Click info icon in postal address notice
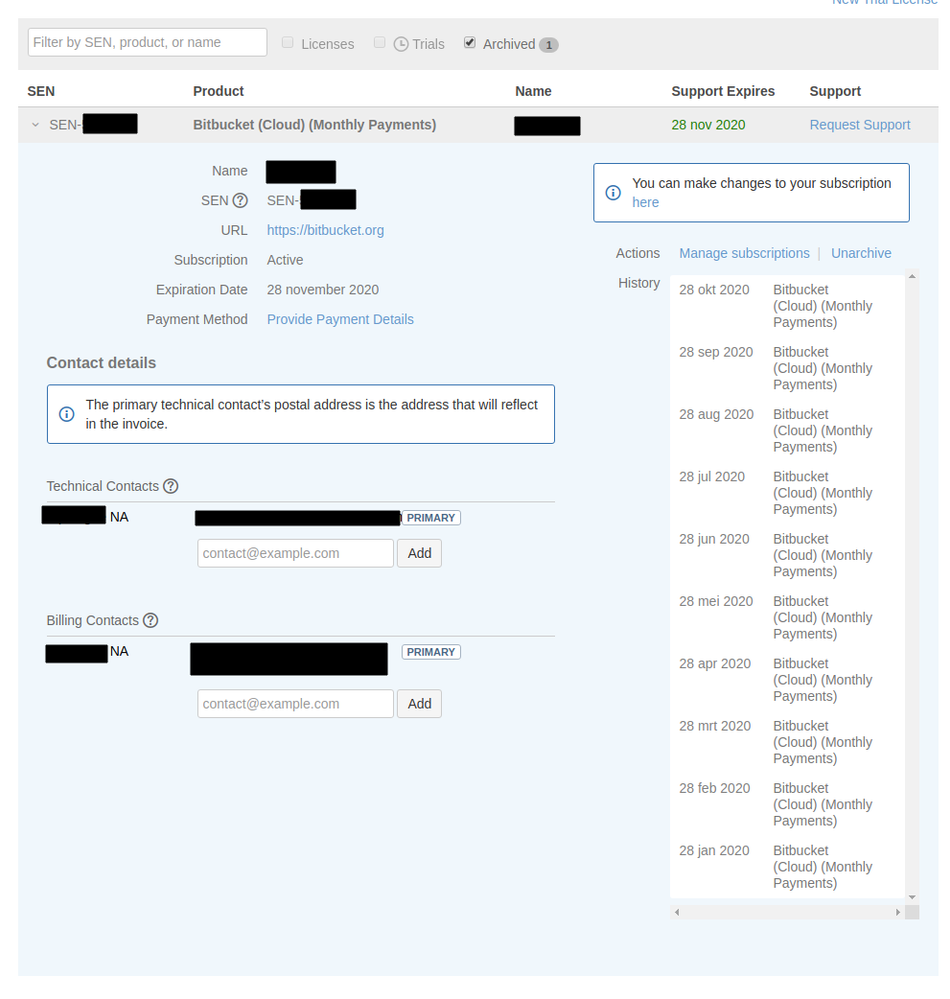 tap(66, 414)
